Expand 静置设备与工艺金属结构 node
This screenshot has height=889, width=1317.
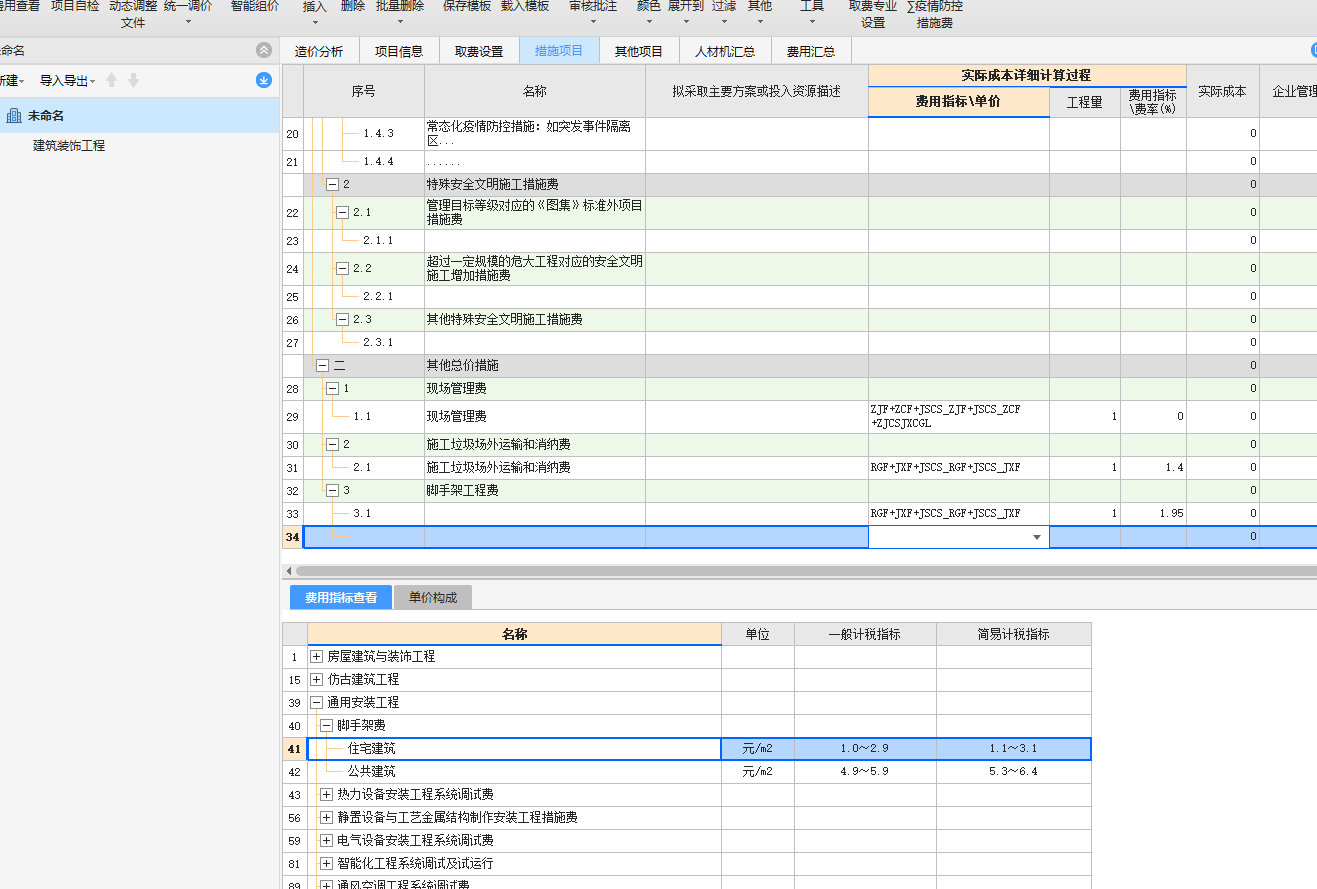tap(326, 818)
